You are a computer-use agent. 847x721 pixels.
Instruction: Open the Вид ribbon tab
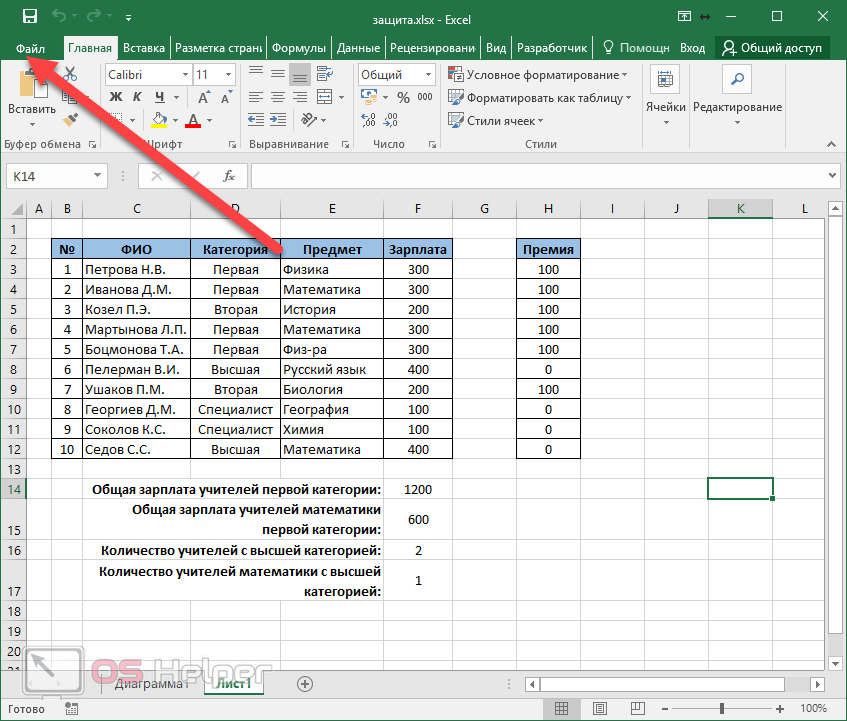pos(496,48)
